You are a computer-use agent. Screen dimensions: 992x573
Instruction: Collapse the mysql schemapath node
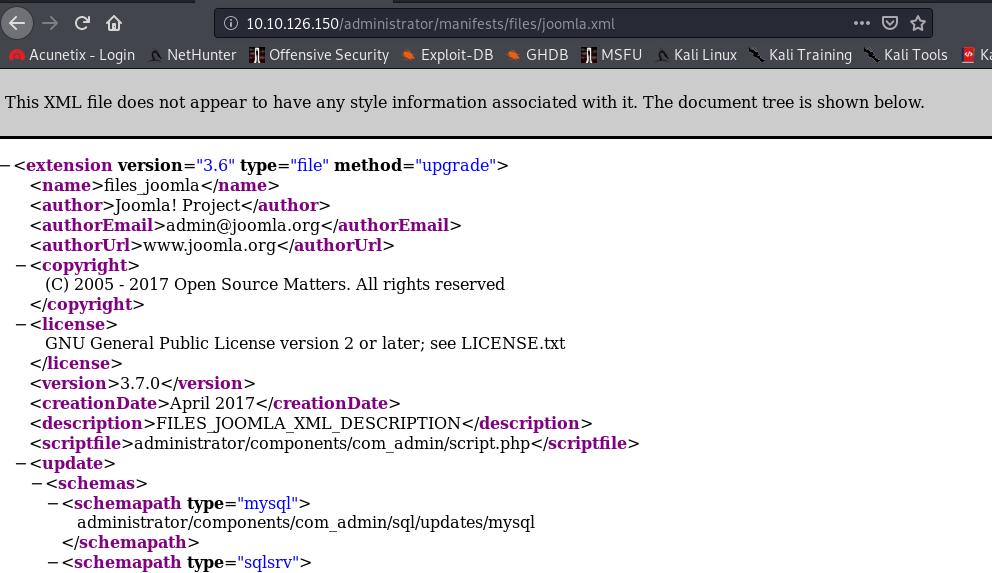click(x=53, y=503)
